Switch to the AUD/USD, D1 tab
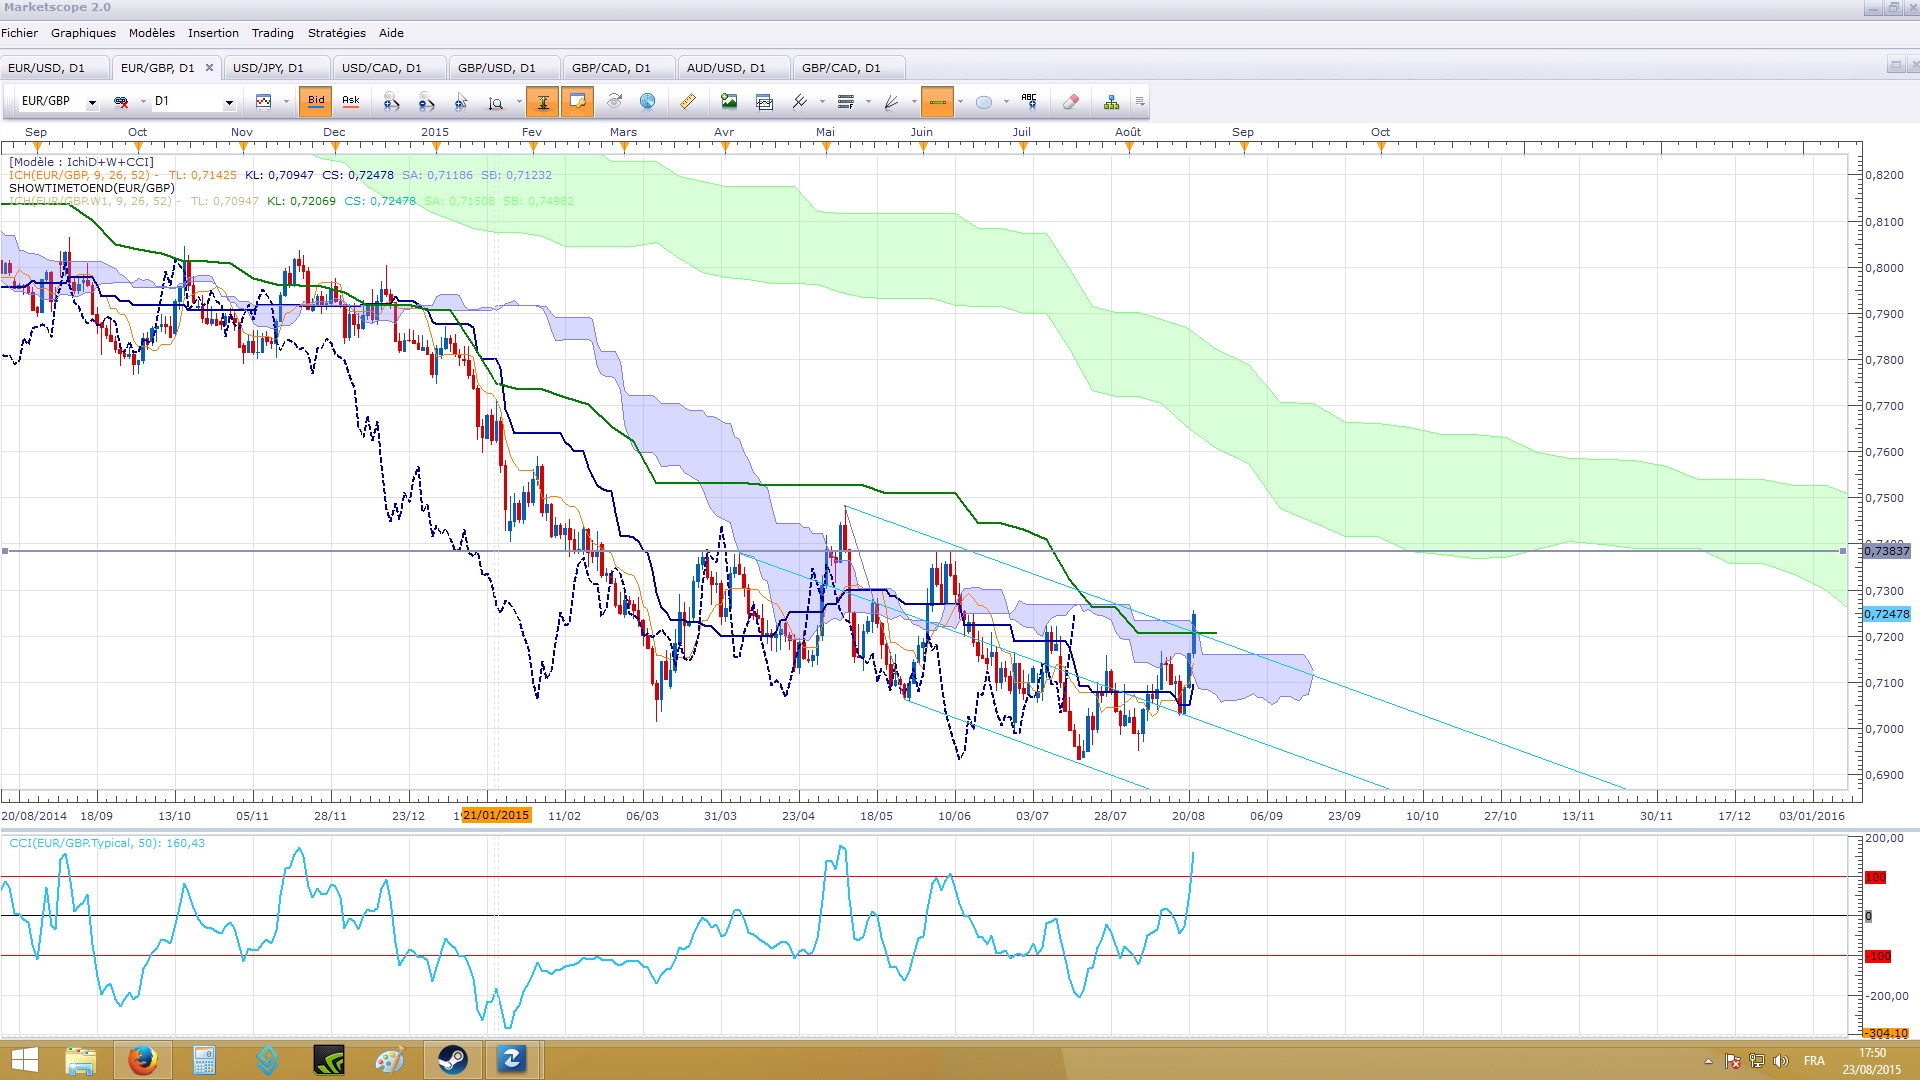 point(726,68)
